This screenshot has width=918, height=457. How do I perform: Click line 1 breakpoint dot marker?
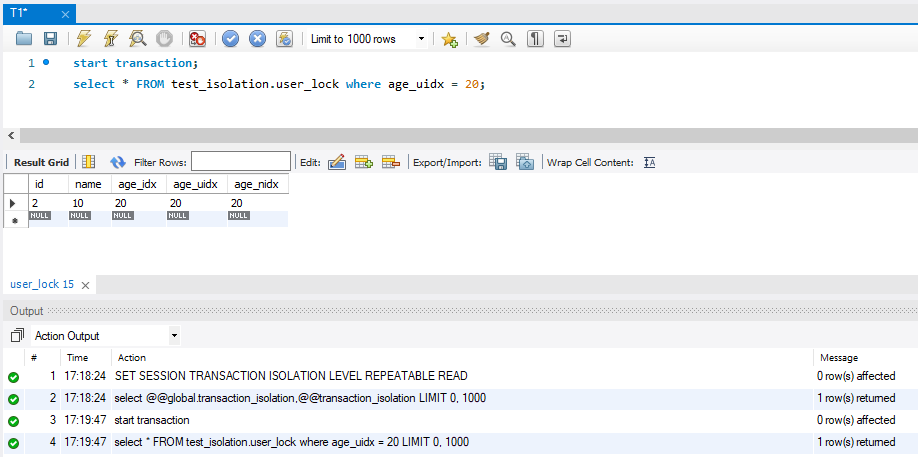[x=46, y=62]
